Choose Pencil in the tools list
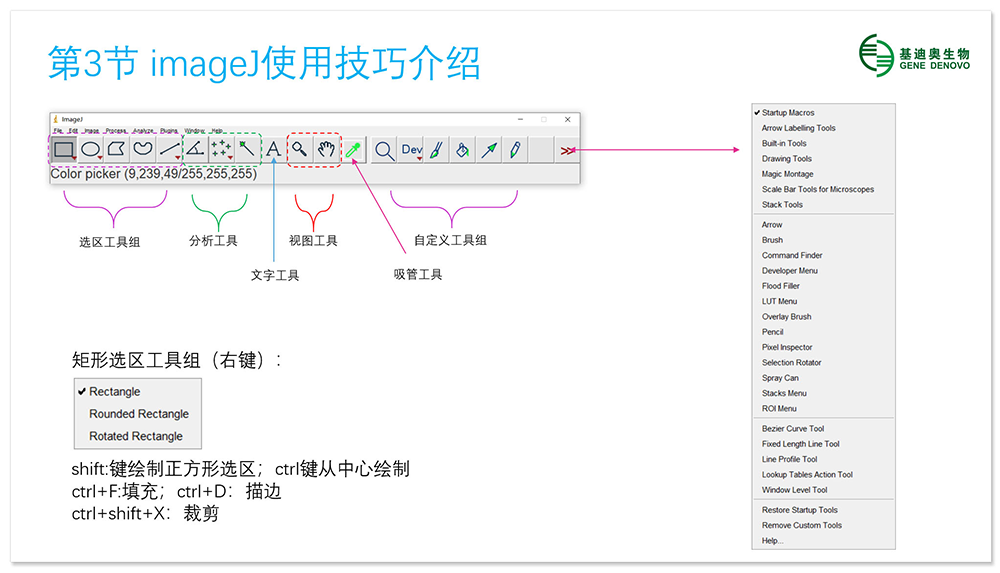Viewport: 1000px width, 573px height. pyautogui.click(x=823, y=332)
